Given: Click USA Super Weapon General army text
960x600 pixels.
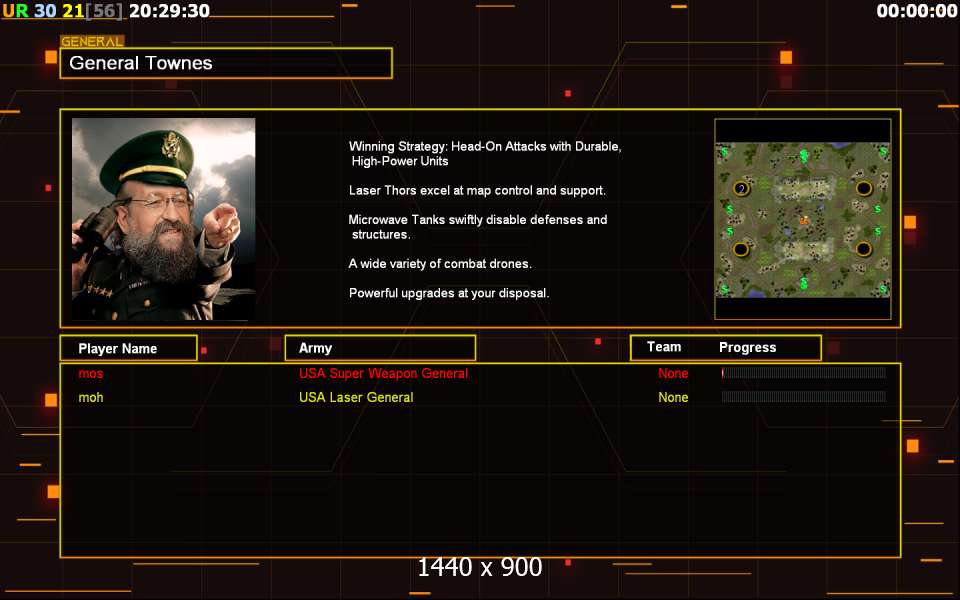Looking at the screenshot, I should (383, 373).
